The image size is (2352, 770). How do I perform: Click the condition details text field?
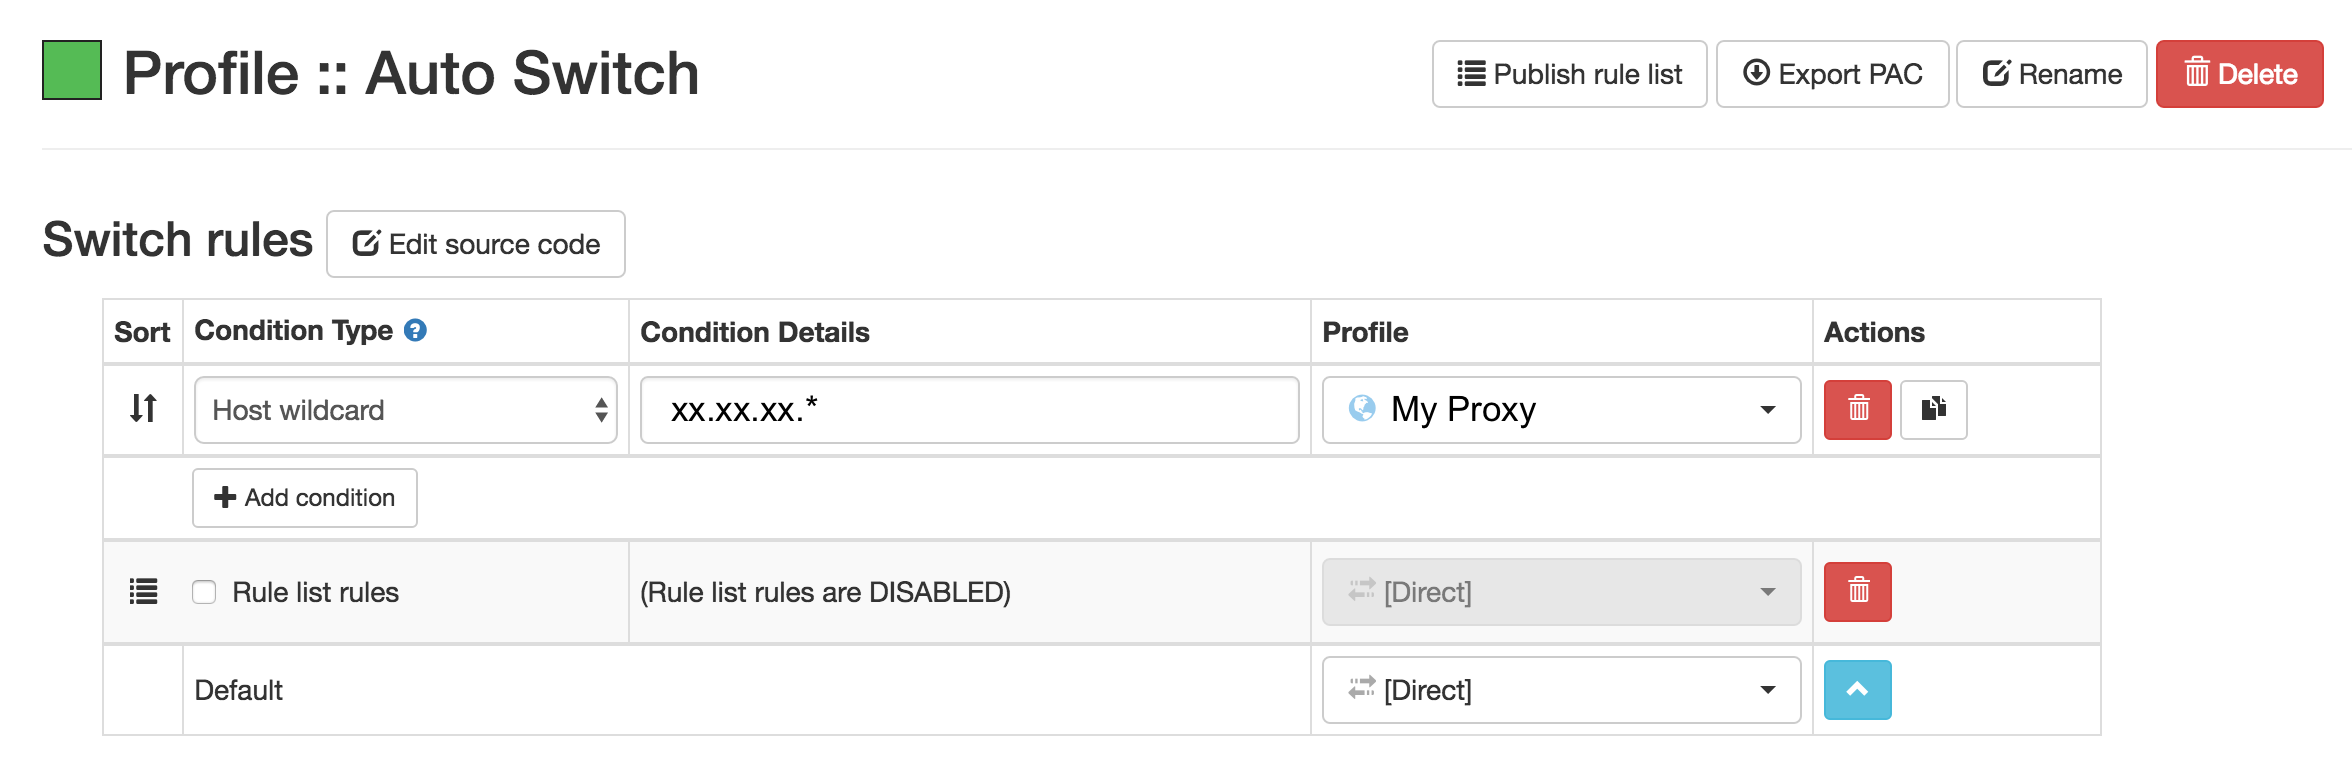(969, 410)
